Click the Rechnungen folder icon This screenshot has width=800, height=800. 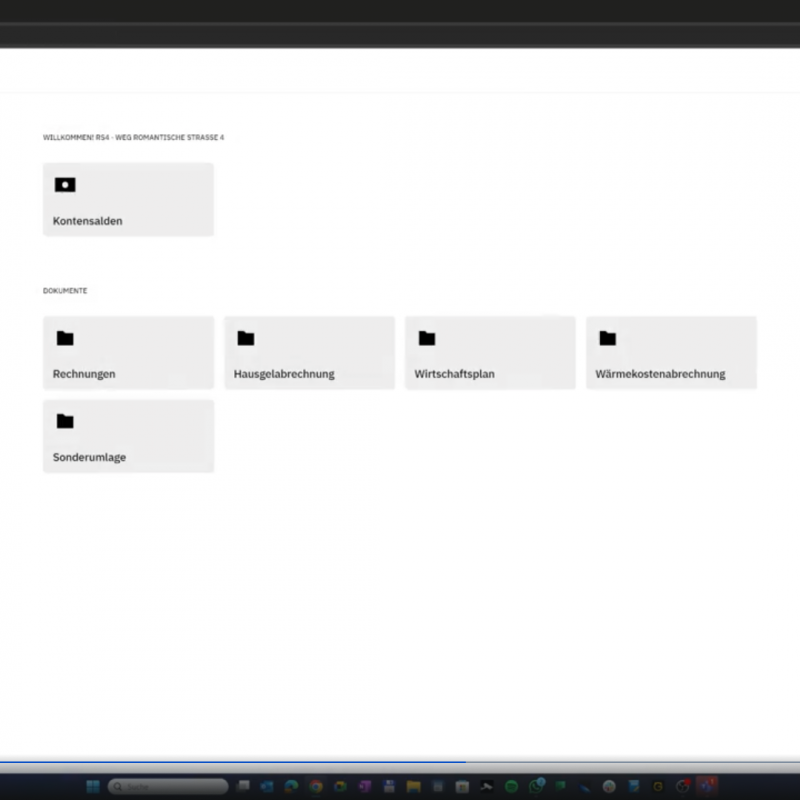(x=65, y=338)
